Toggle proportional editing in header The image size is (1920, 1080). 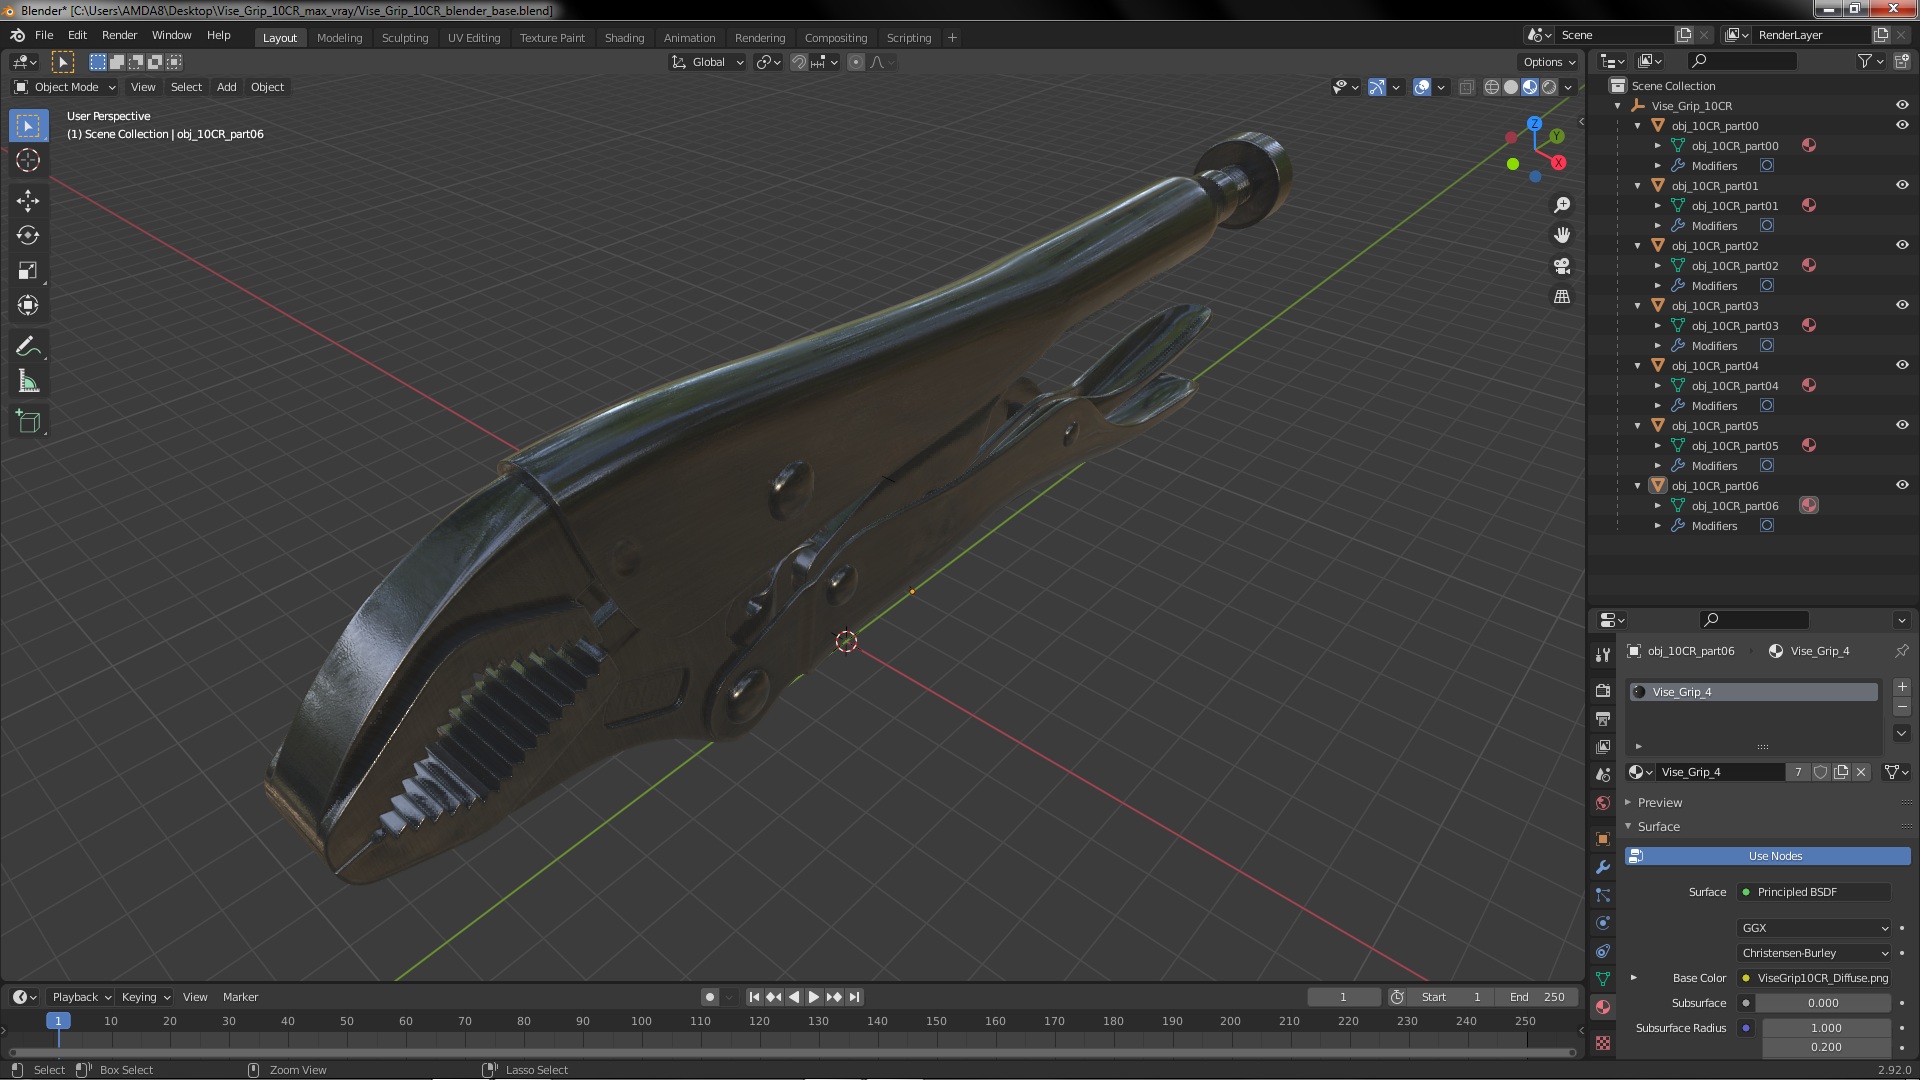coord(856,62)
